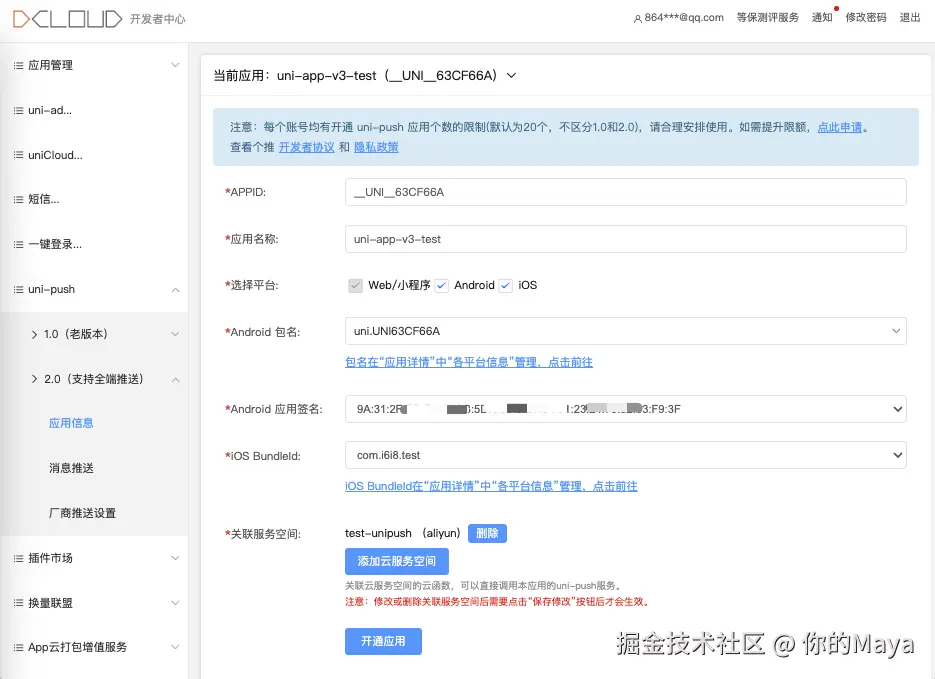Screen dimensions: 935x679
Task: Open 应用信息 menu item
Action: 71,423
